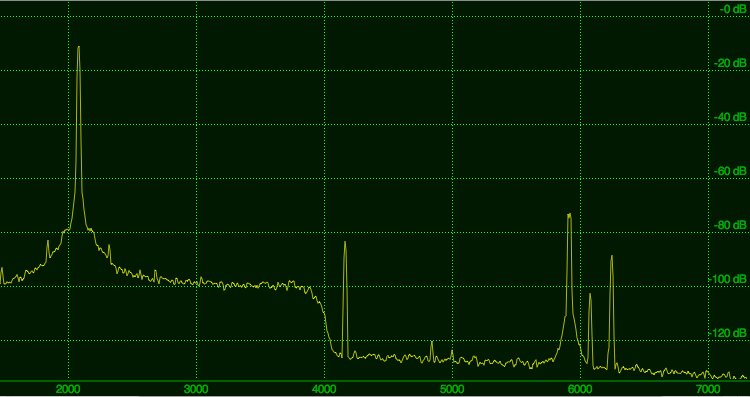Click the tallest spectrum peak near 2000

click(78, 48)
